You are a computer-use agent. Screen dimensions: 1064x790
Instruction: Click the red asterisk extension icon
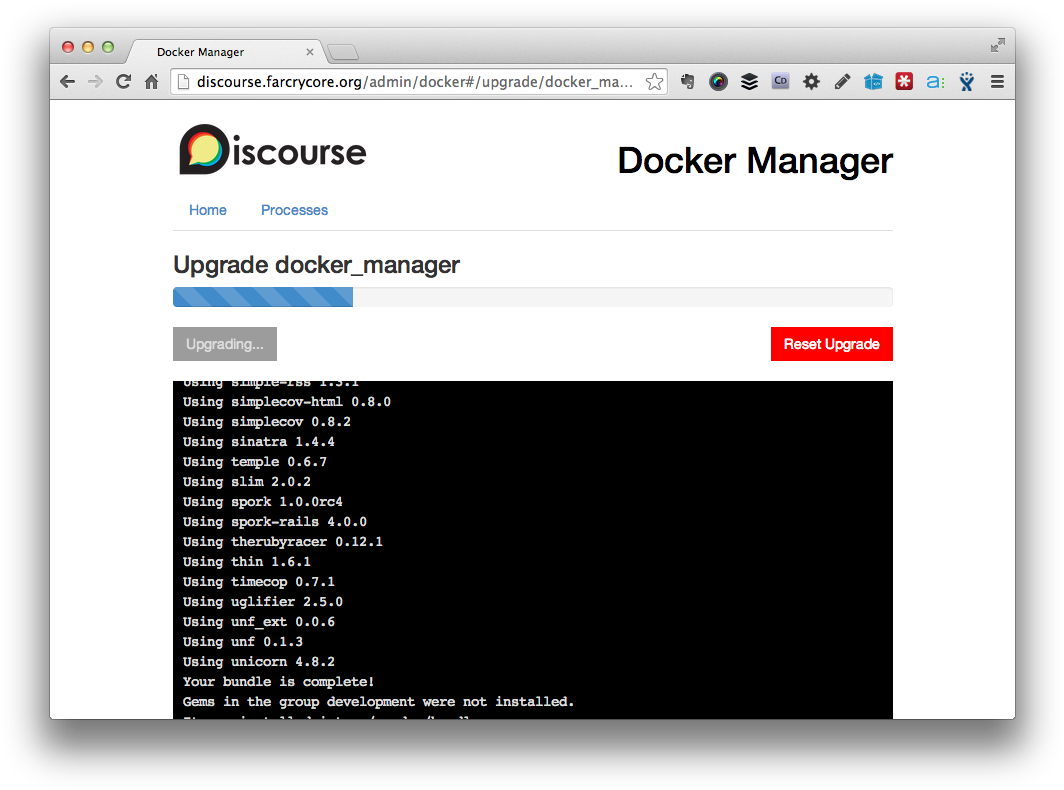point(904,81)
